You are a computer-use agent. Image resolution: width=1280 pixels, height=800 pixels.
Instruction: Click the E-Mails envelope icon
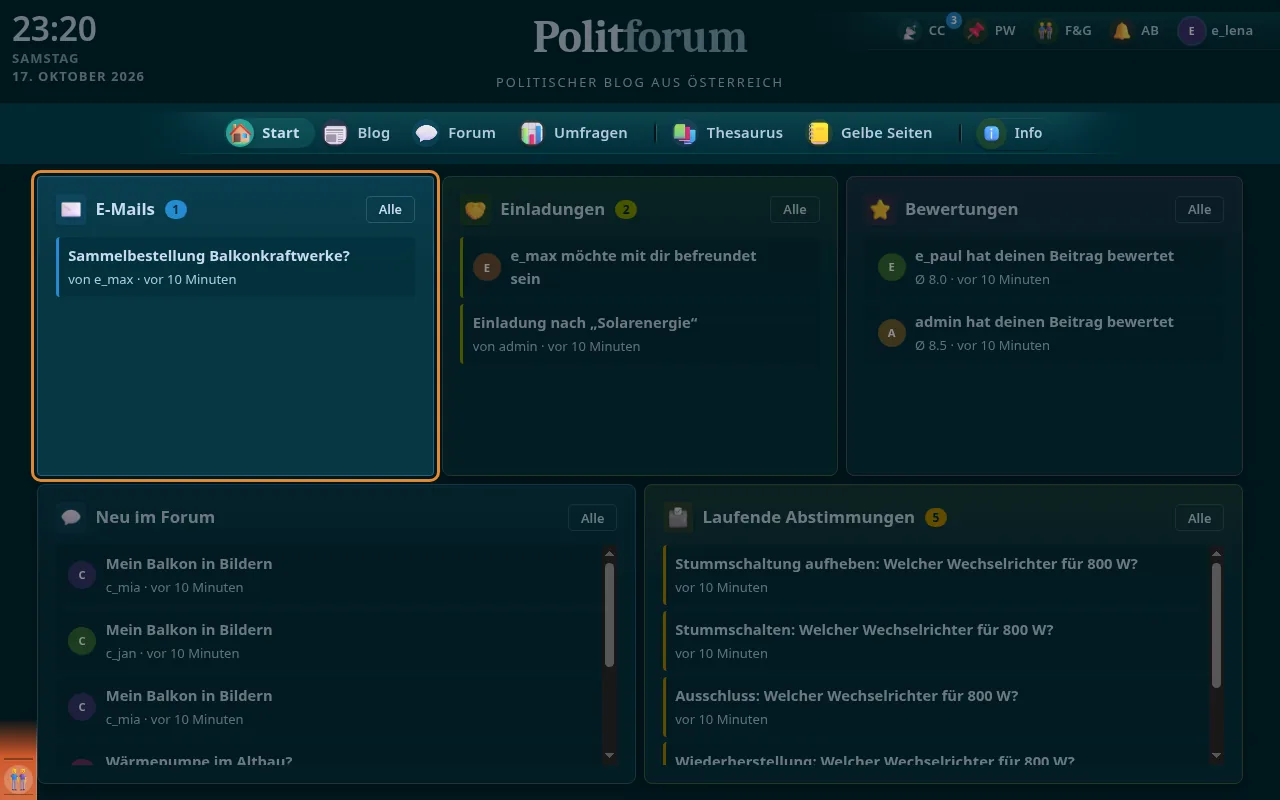point(71,209)
